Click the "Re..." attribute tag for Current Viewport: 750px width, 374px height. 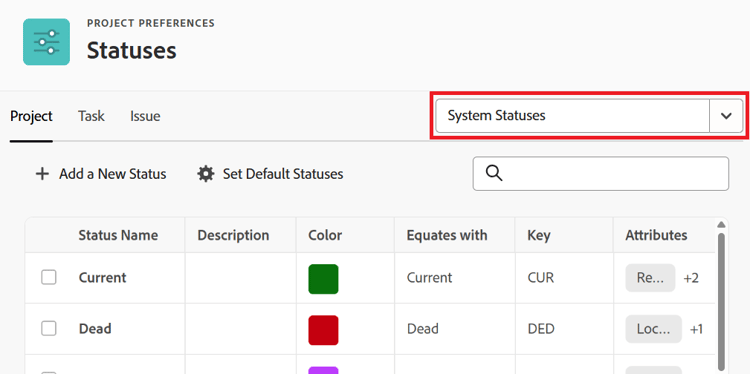click(651, 278)
